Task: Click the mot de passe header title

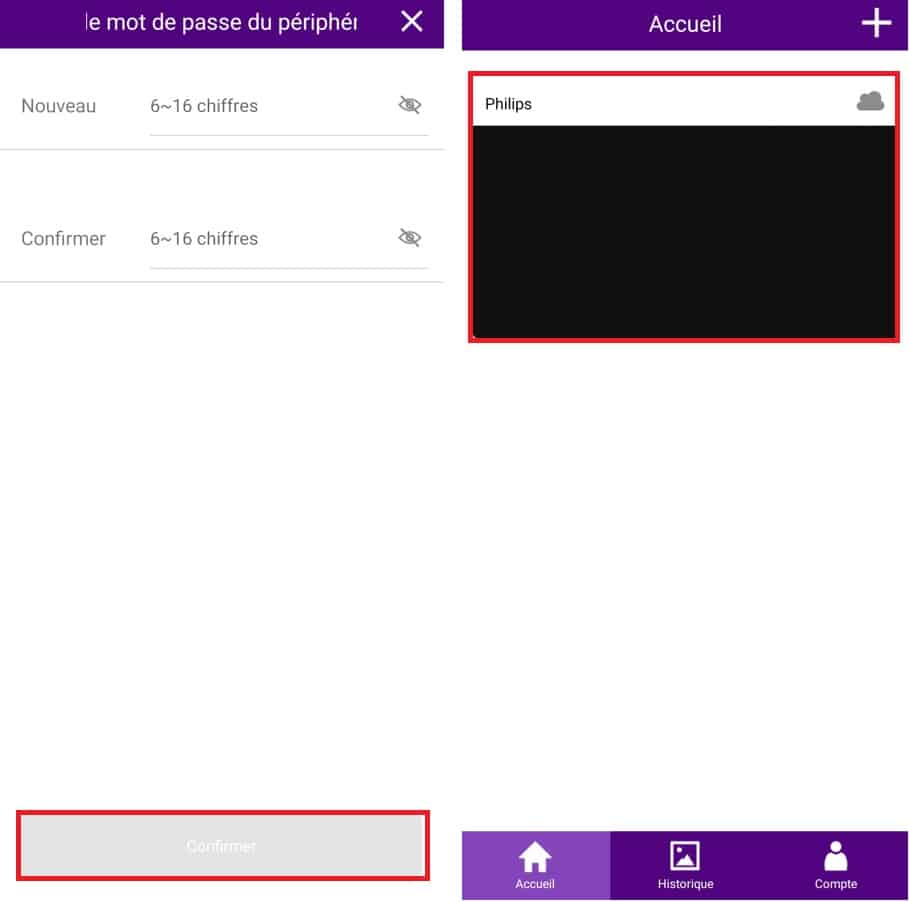Action: point(221,23)
